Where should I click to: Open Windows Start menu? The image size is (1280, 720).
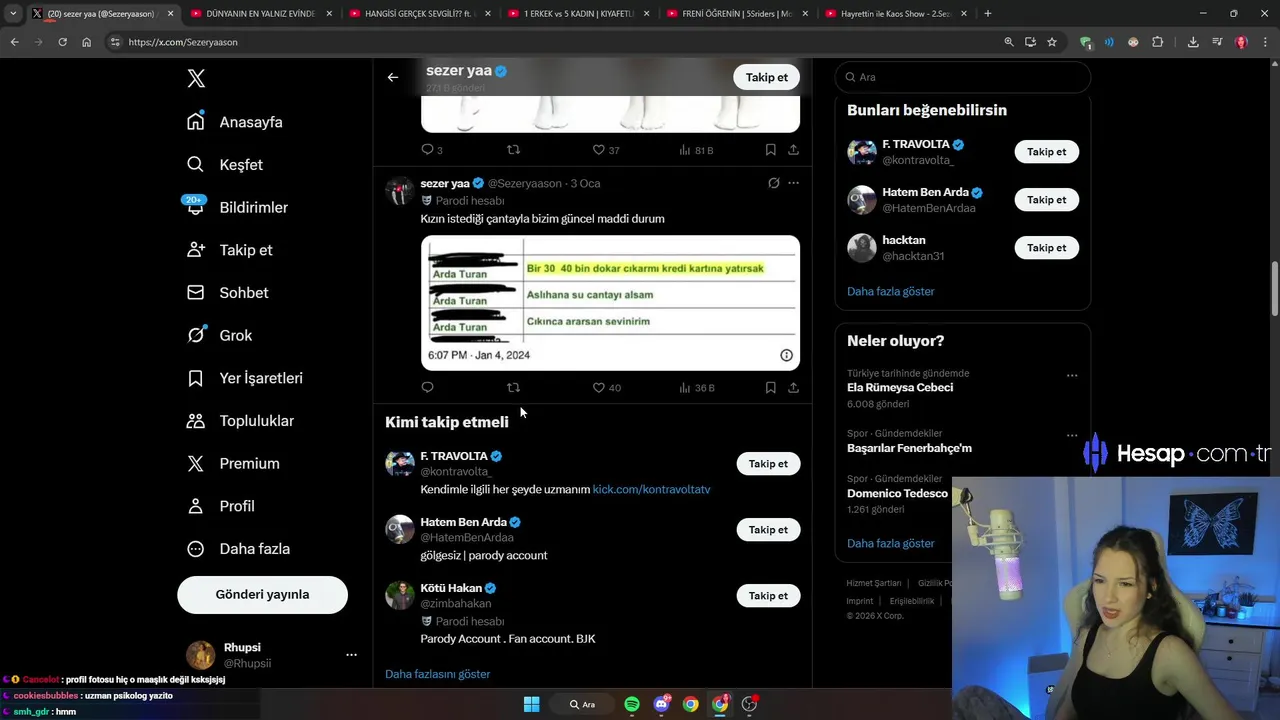pyautogui.click(x=531, y=704)
